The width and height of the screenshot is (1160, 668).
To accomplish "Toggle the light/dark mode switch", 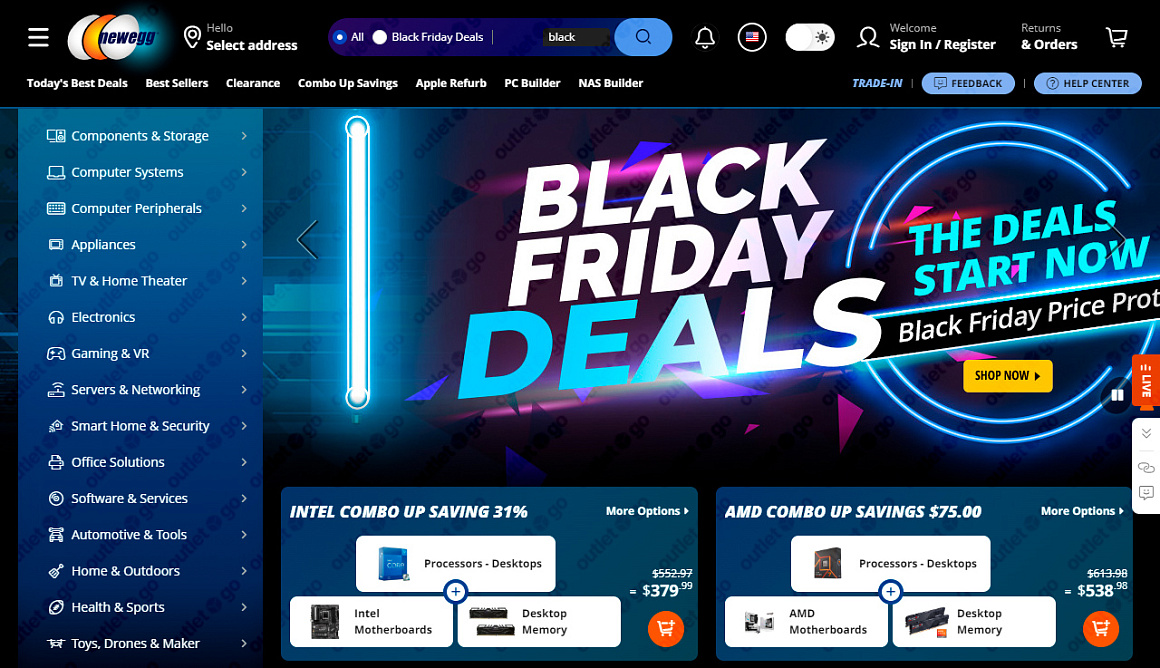I will (810, 37).
